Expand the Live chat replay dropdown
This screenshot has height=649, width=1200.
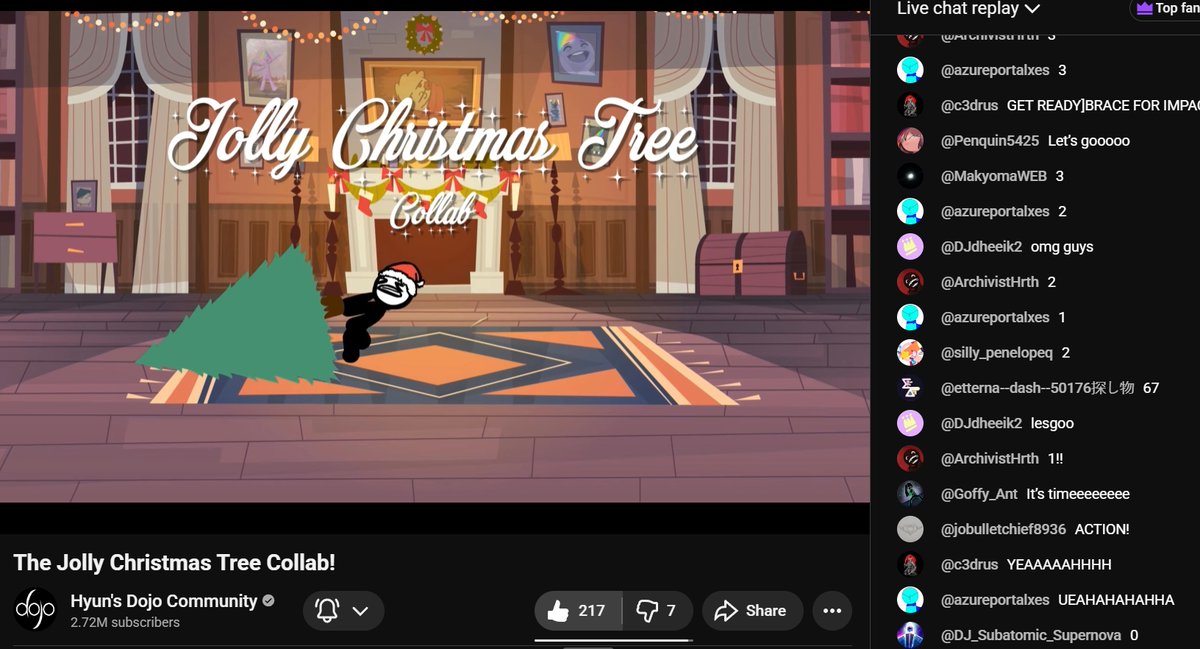[968, 9]
